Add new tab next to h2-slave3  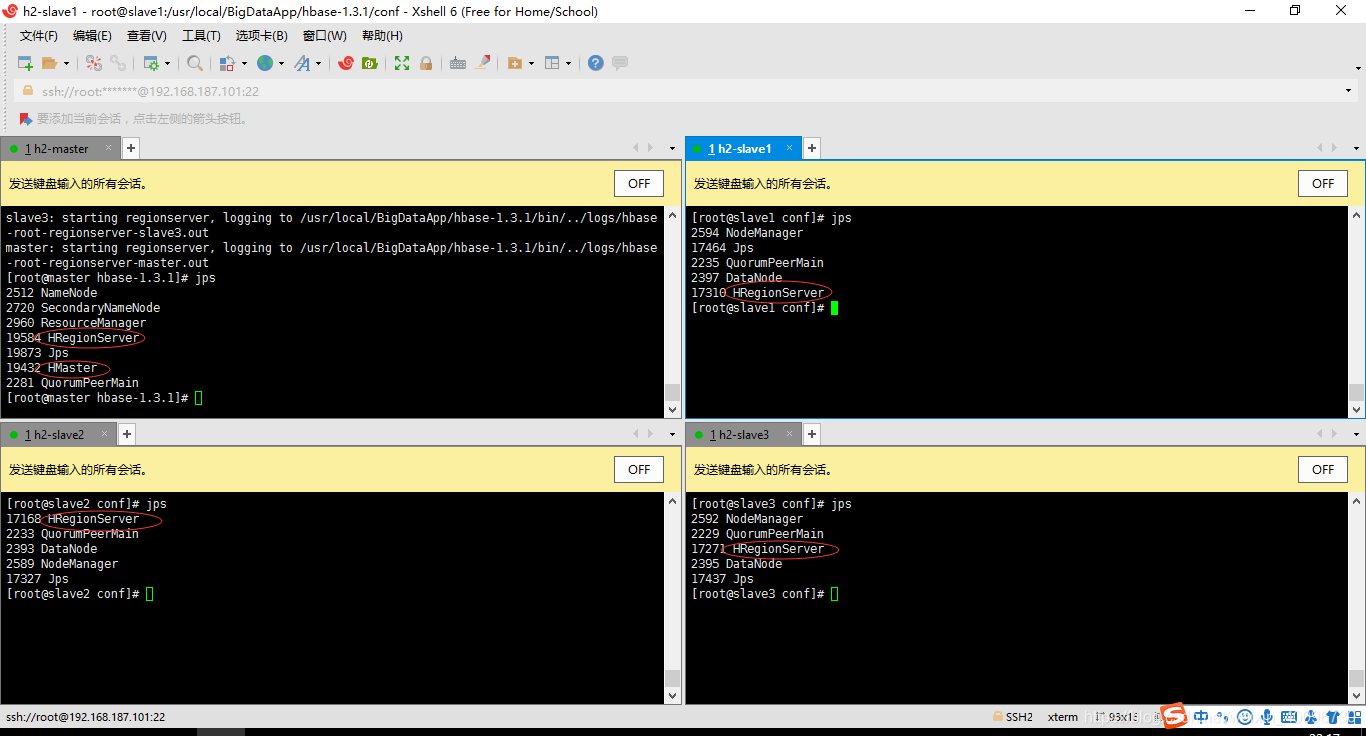[812, 435]
